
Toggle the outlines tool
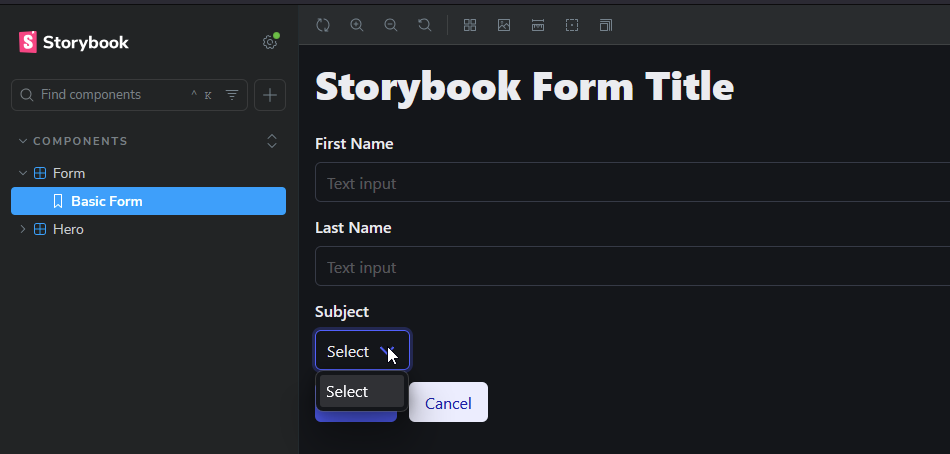click(572, 25)
